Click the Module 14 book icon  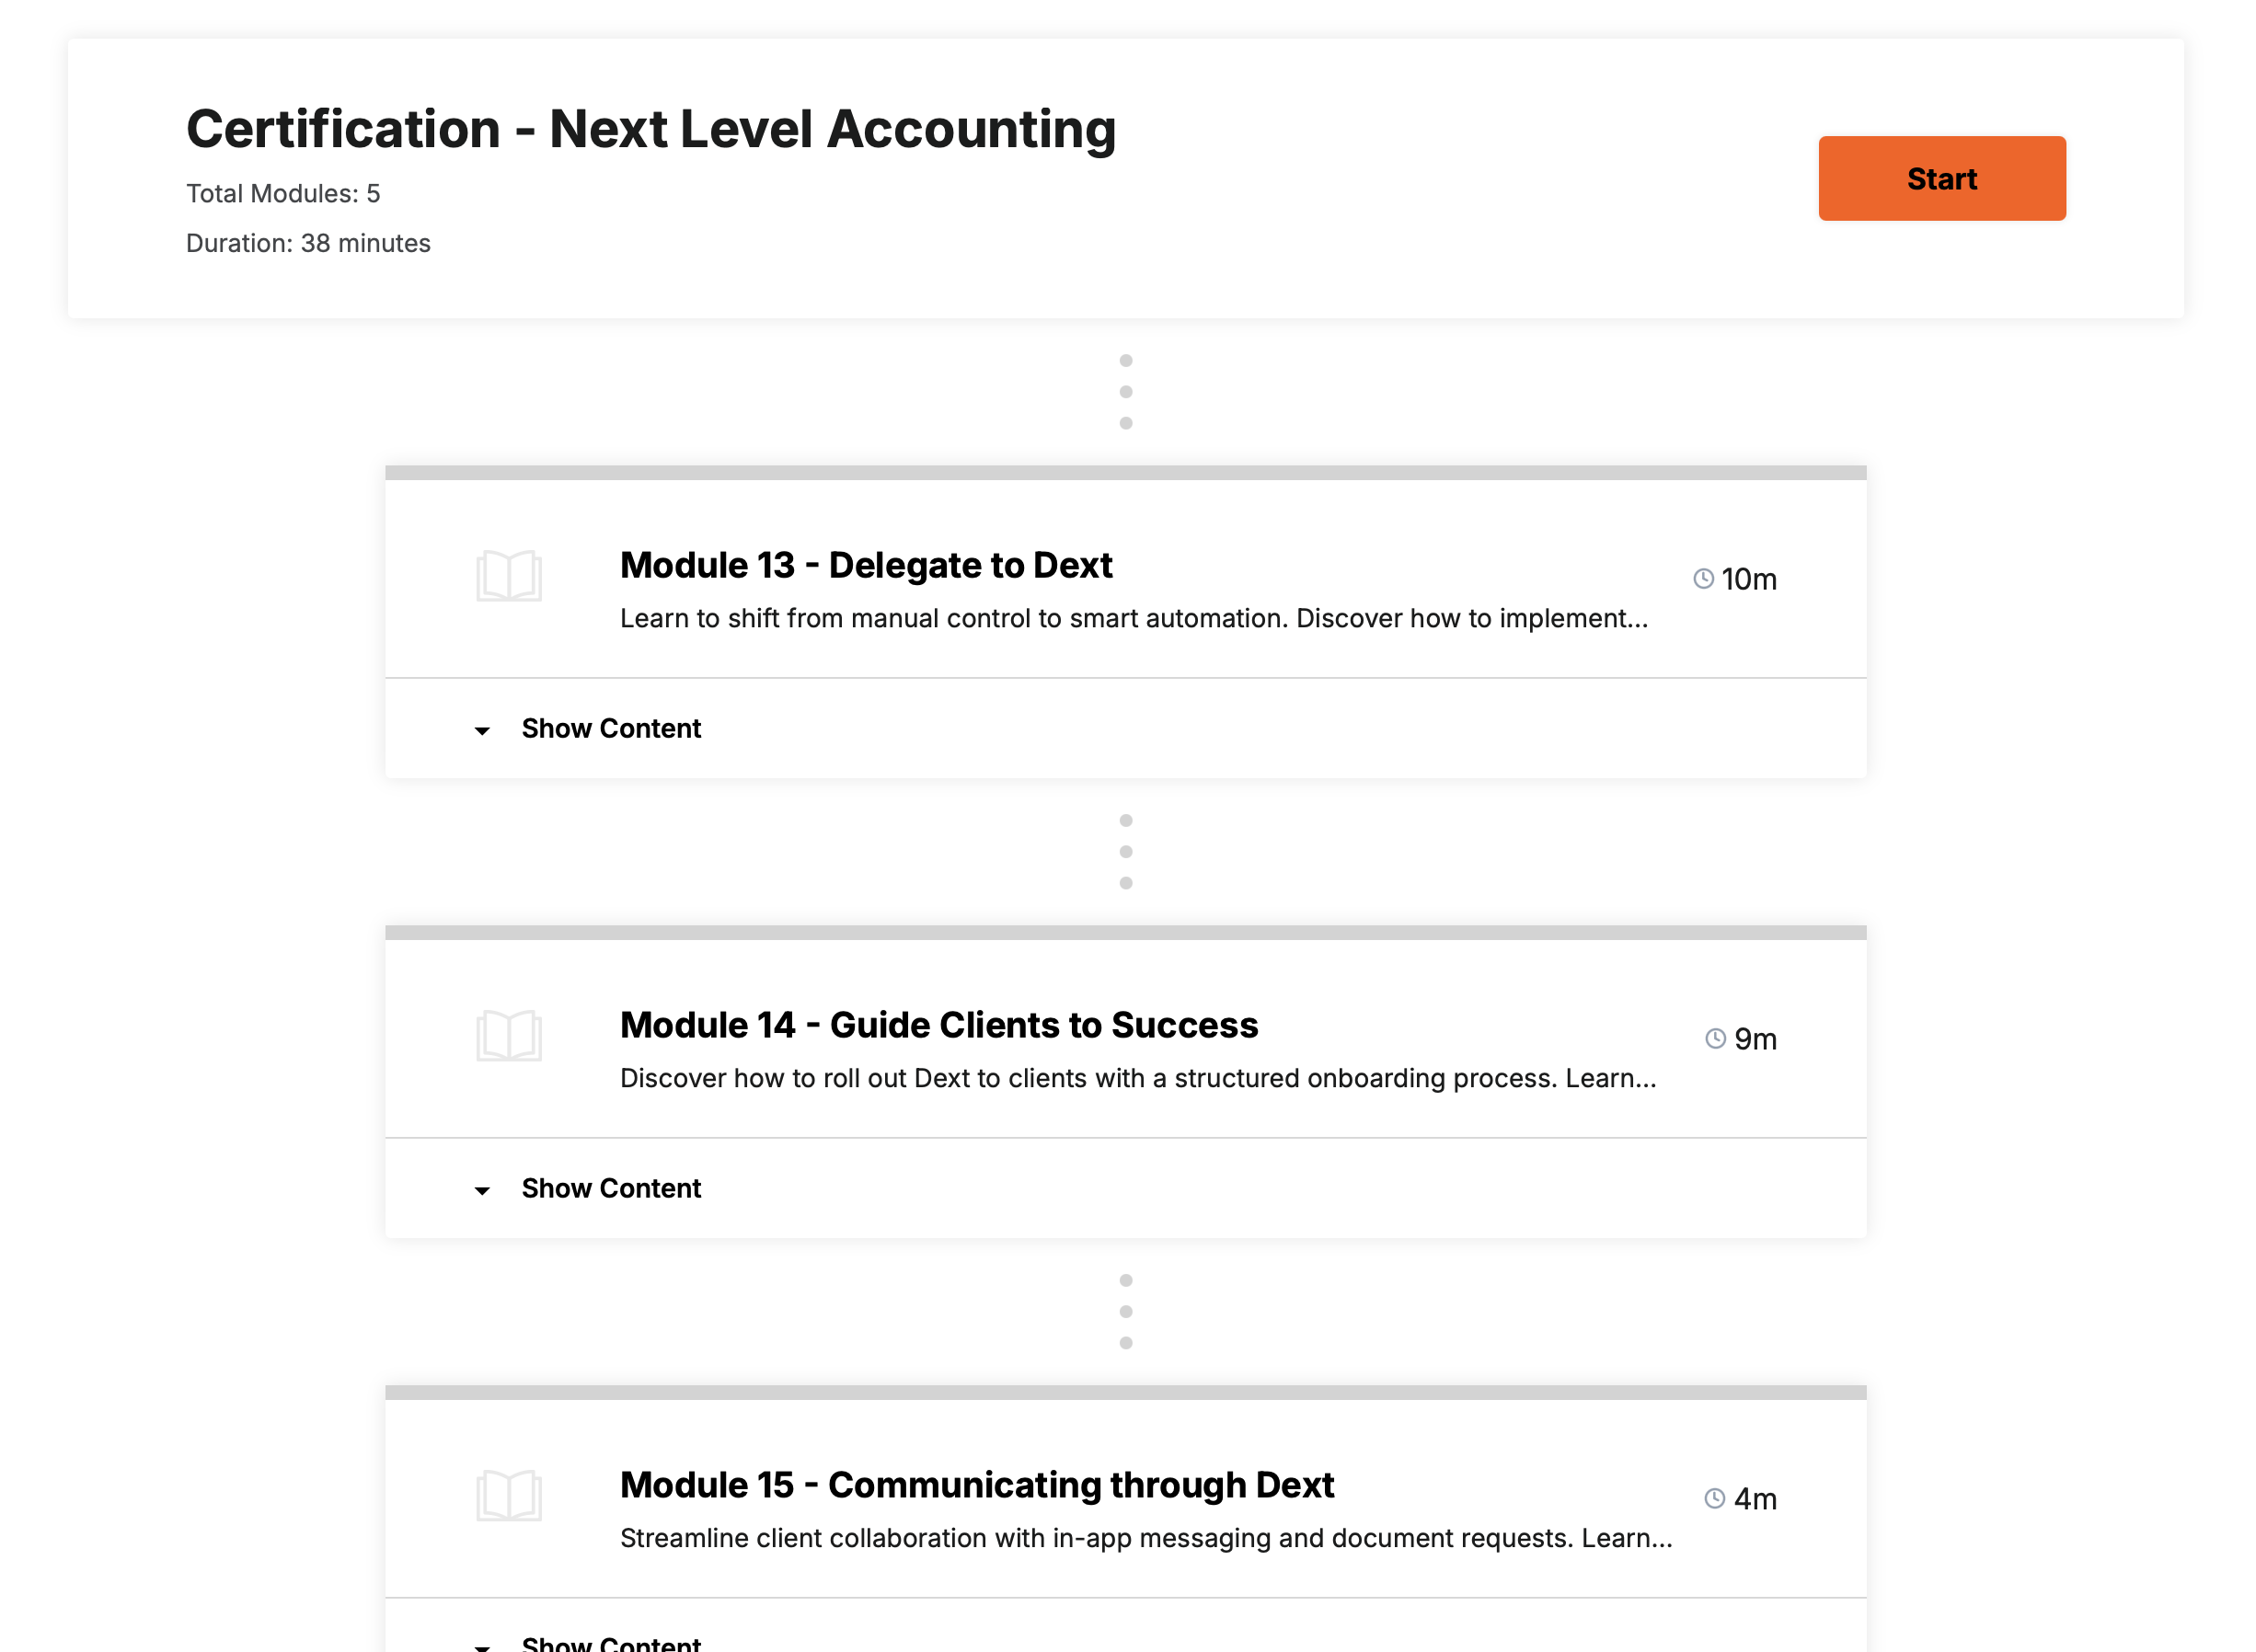(509, 1035)
